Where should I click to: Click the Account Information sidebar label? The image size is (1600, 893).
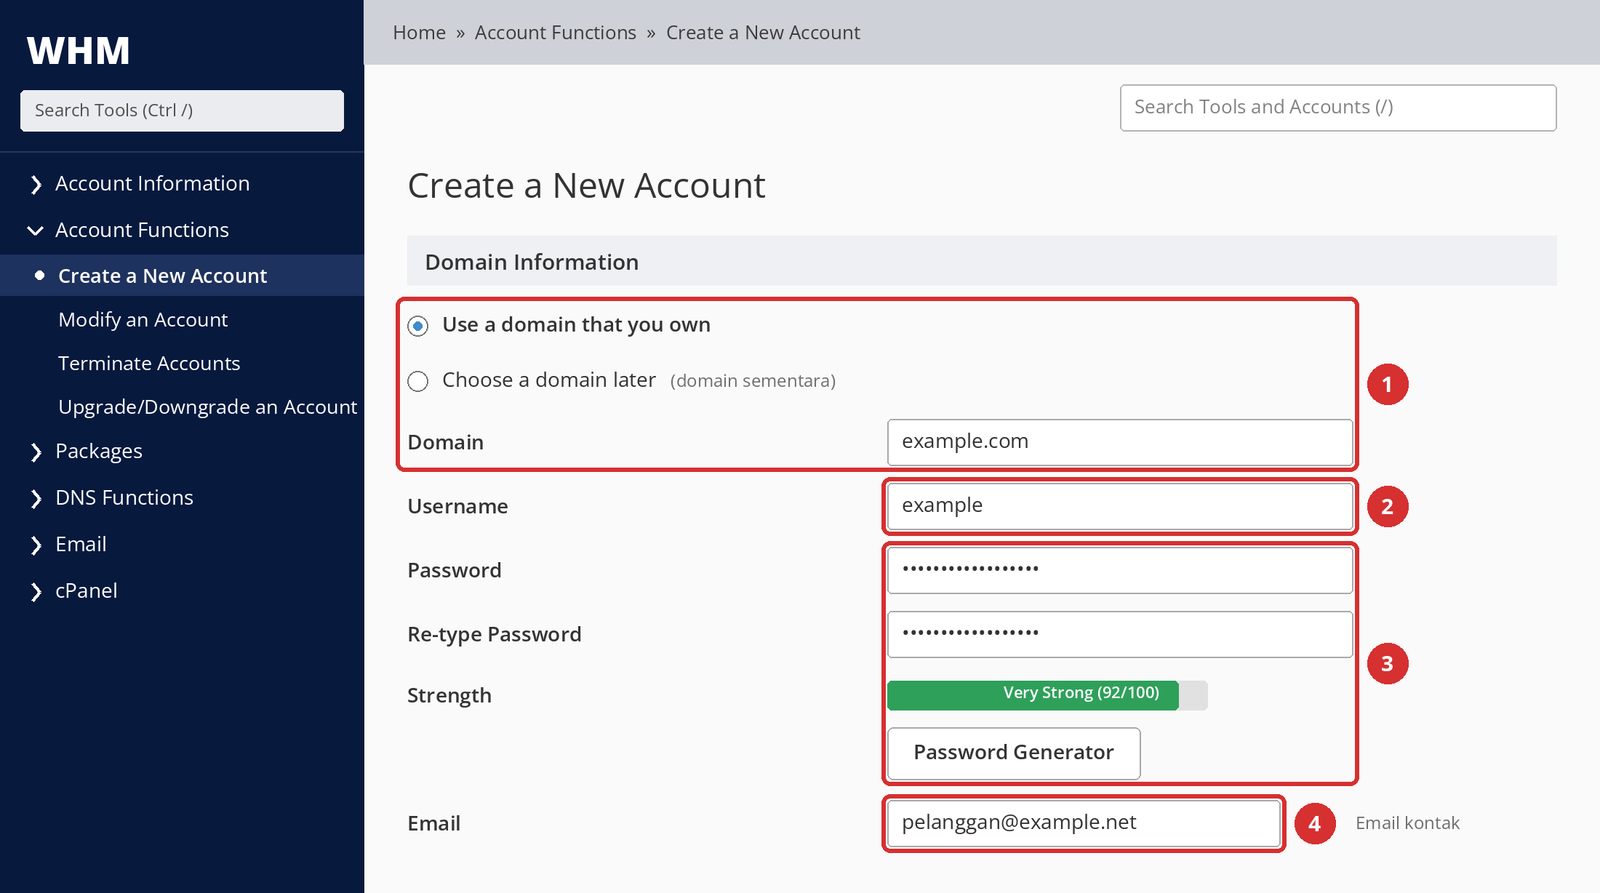click(152, 184)
